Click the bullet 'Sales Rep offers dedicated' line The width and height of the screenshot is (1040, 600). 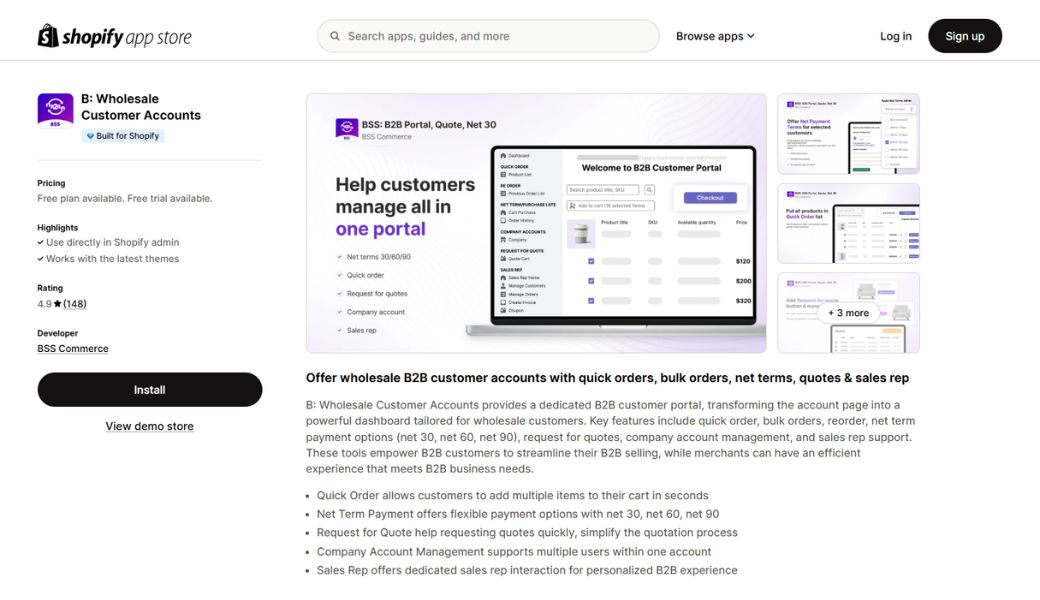click(x=527, y=570)
